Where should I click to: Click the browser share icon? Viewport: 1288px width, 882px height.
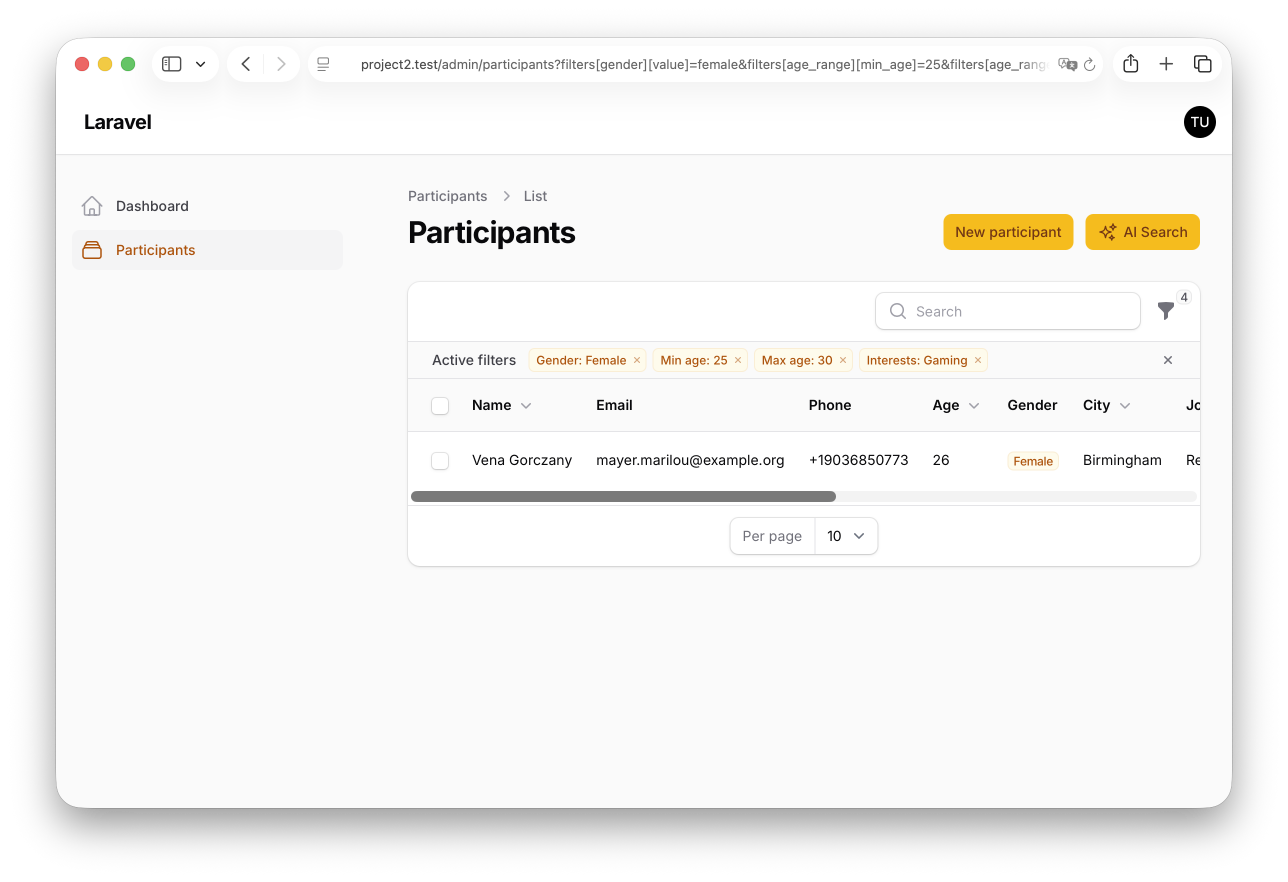[1130, 64]
